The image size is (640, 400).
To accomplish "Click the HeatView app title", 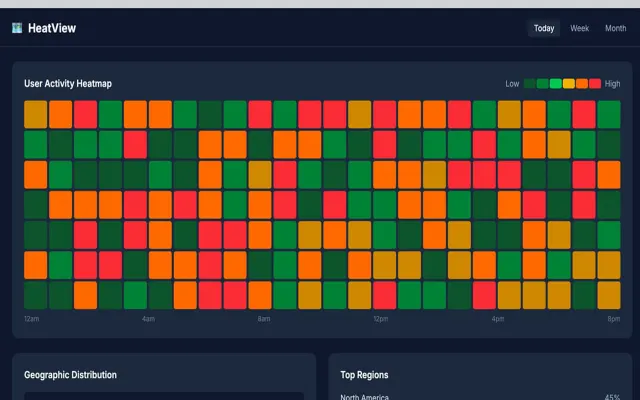I will [52, 28].
